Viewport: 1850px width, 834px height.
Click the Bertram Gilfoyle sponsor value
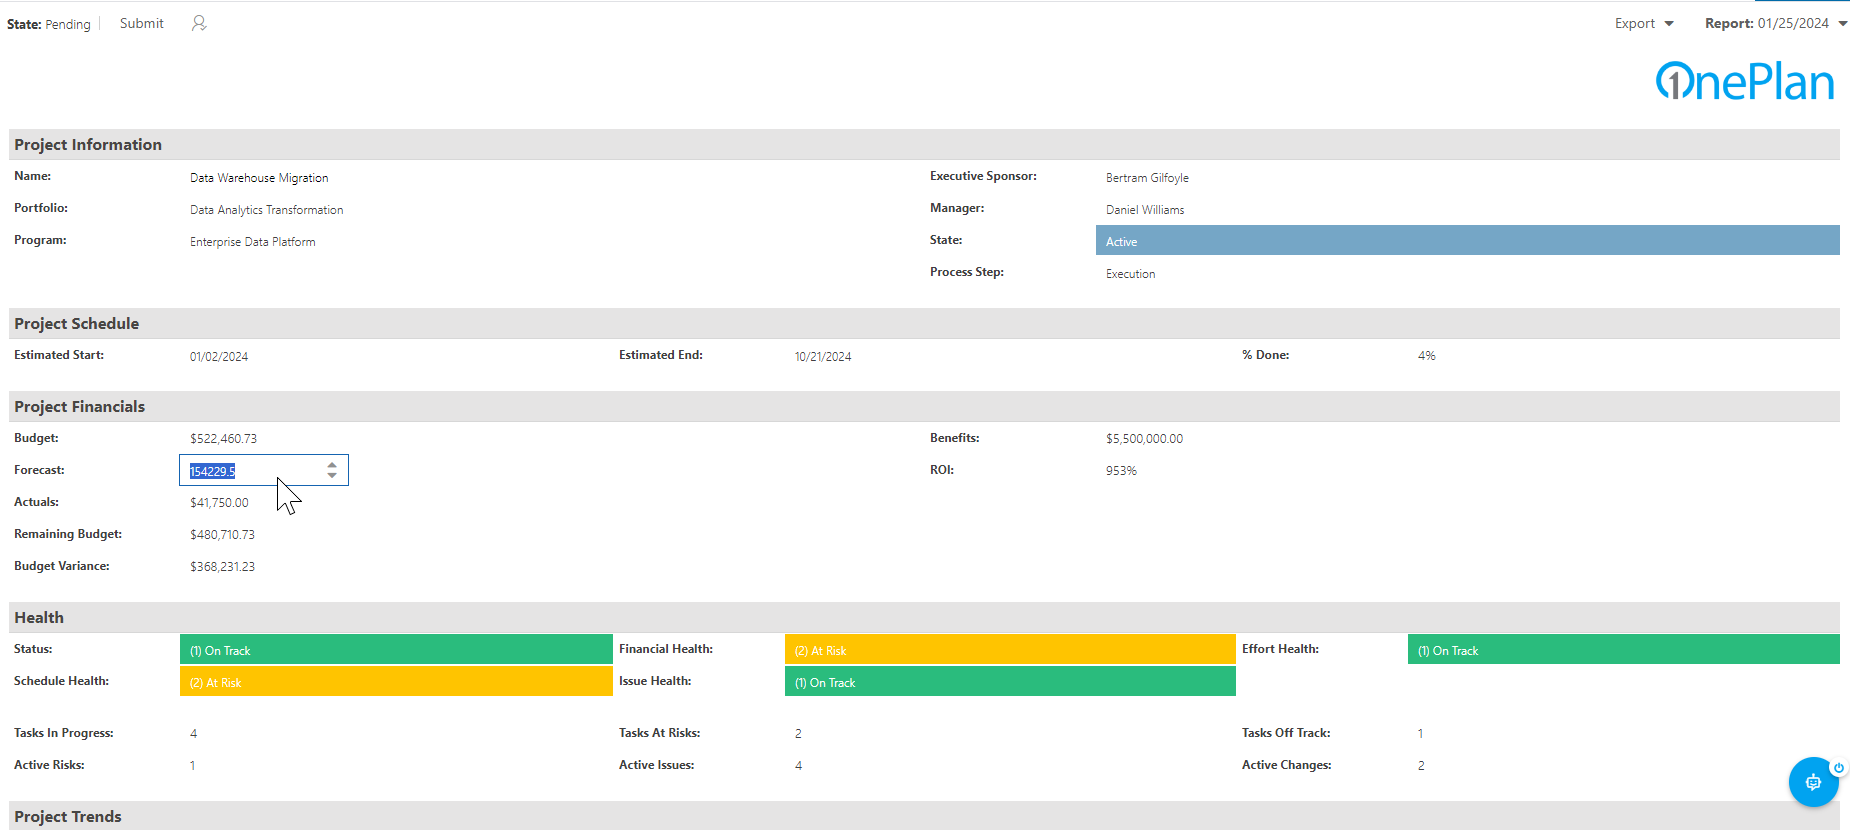click(x=1147, y=178)
